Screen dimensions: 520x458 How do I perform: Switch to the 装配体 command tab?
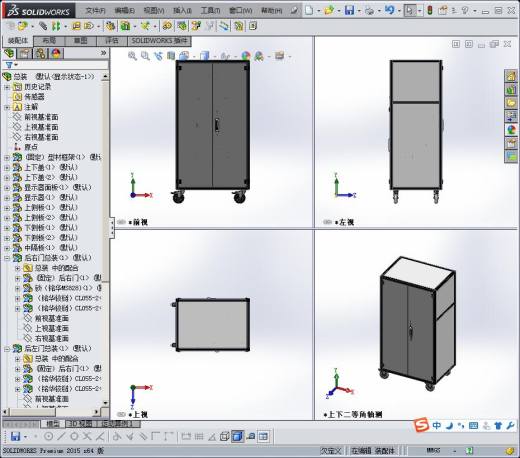pos(18,41)
